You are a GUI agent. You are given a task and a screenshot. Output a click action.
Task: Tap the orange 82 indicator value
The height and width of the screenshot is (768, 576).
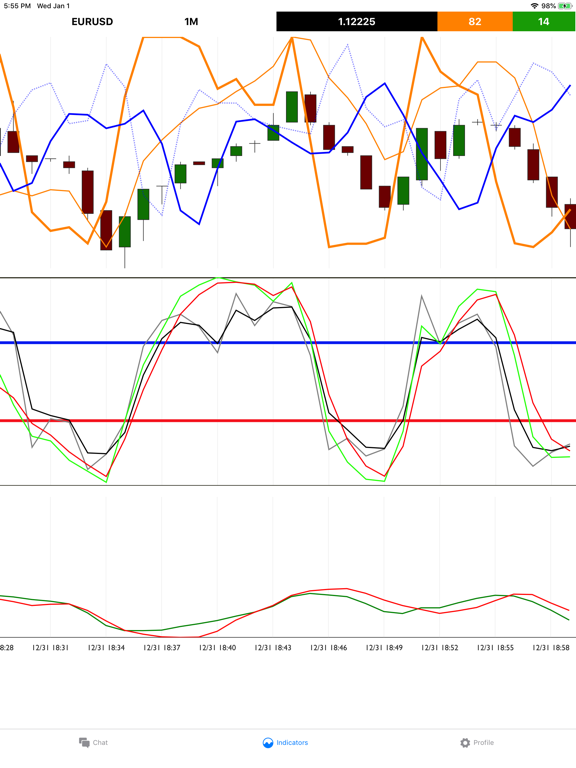point(475,22)
